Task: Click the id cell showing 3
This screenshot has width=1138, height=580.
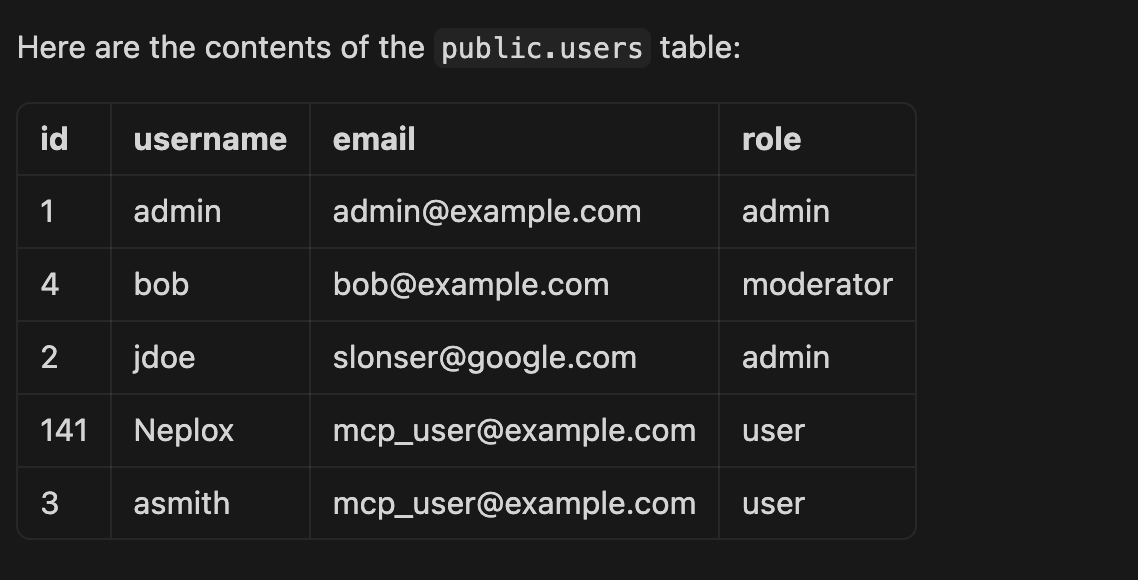Action: (50, 504)
